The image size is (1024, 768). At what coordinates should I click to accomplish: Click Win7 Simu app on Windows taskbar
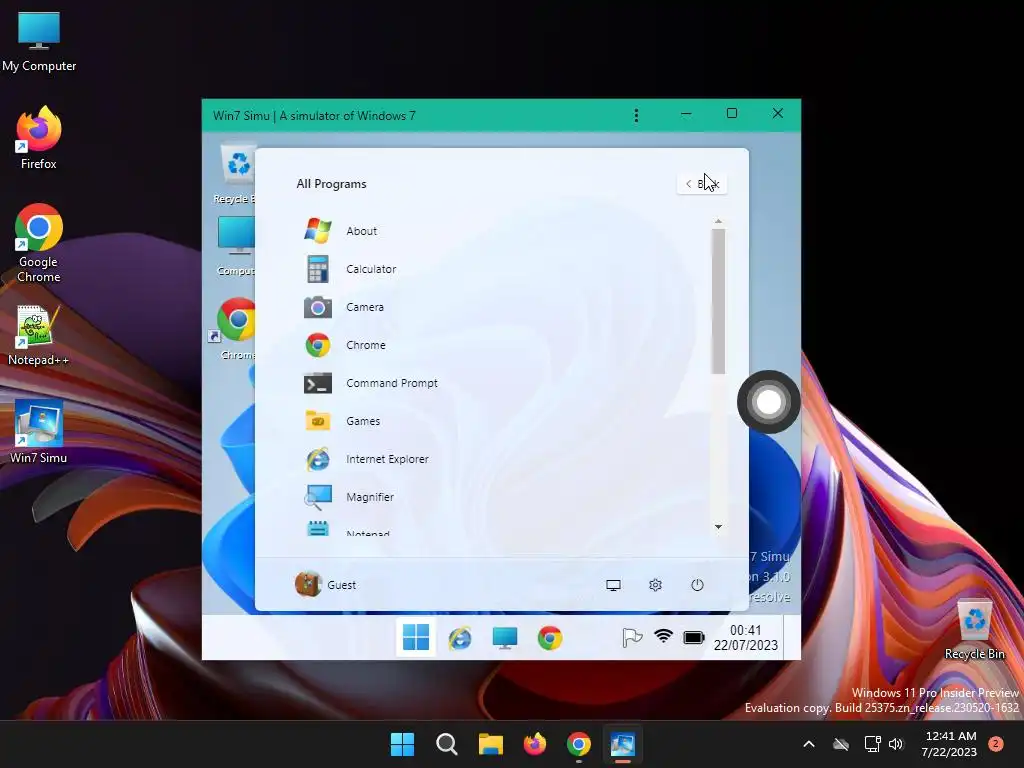click(622, 744)
